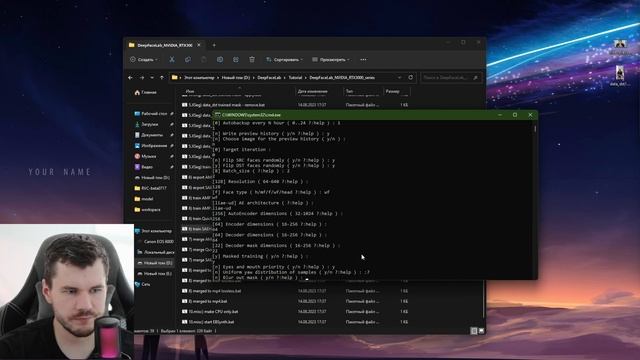Image resolution: width=640 pixels, height=360 pixels.
Task: Open Изображения (Pictures) in the sidebar
Action: tap(151, 145)
